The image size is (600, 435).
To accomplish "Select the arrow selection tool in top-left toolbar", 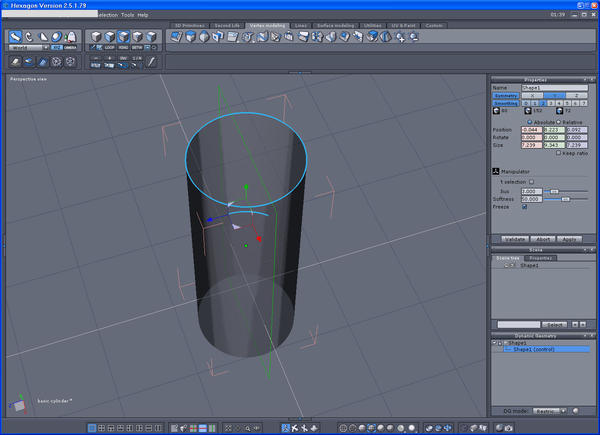I will click(x=16, y=37).
